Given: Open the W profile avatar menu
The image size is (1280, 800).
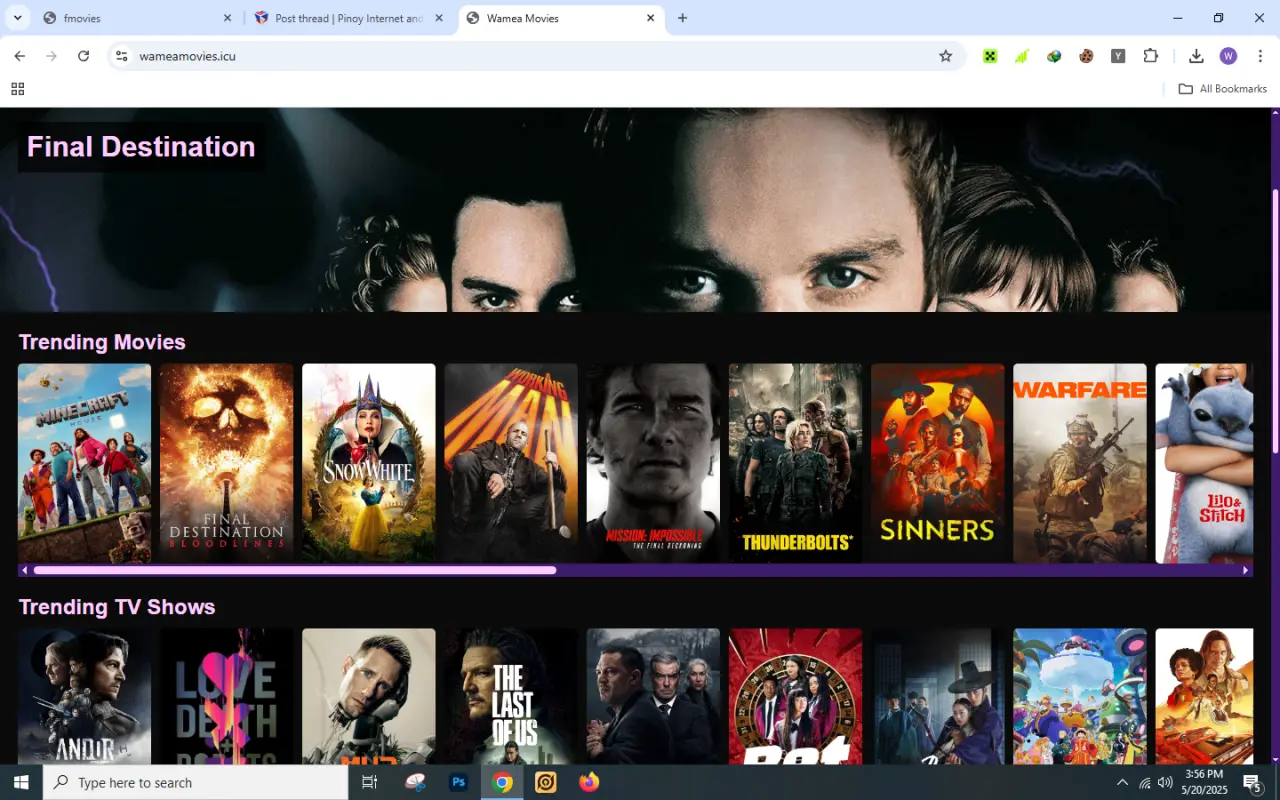Looking at the screenshot, I should (1228, 56).
